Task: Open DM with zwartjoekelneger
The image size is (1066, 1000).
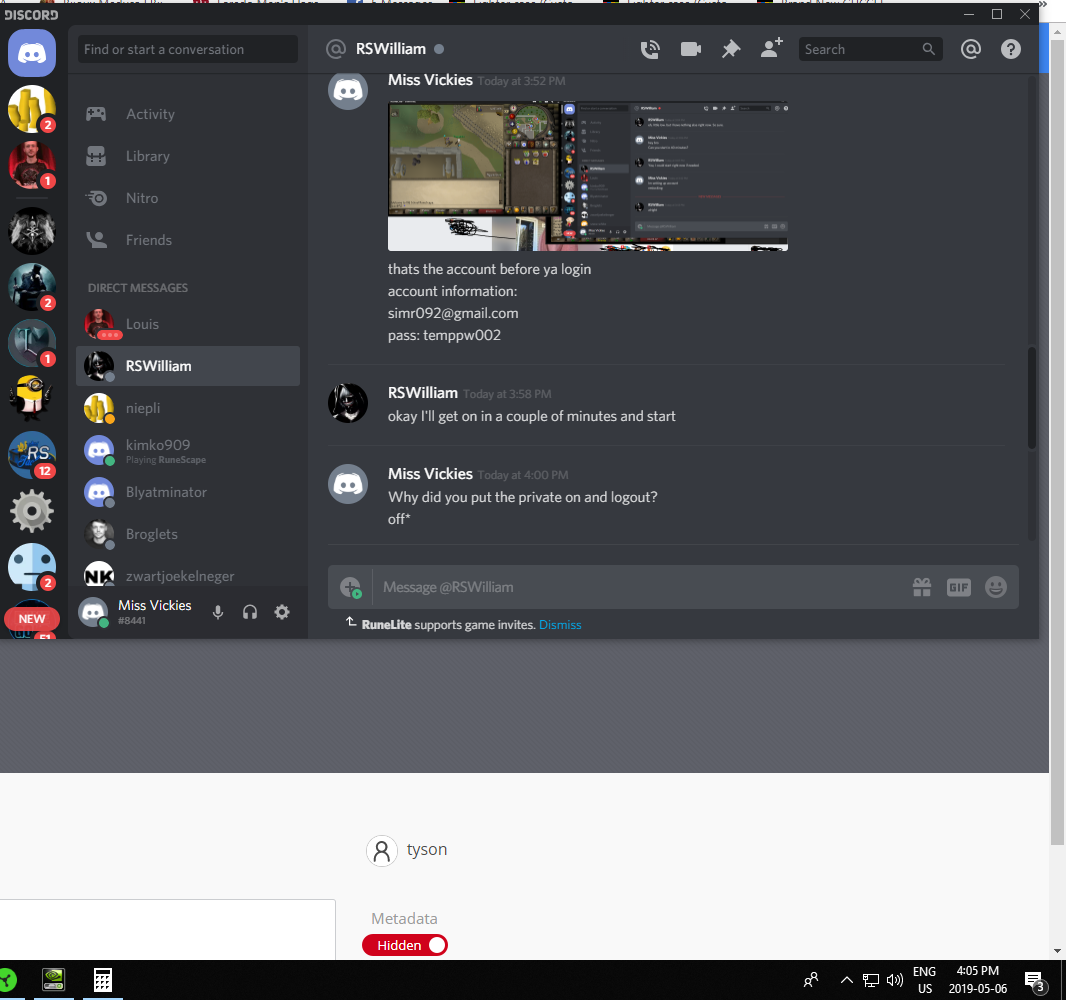Action: [x=188, y=575]
